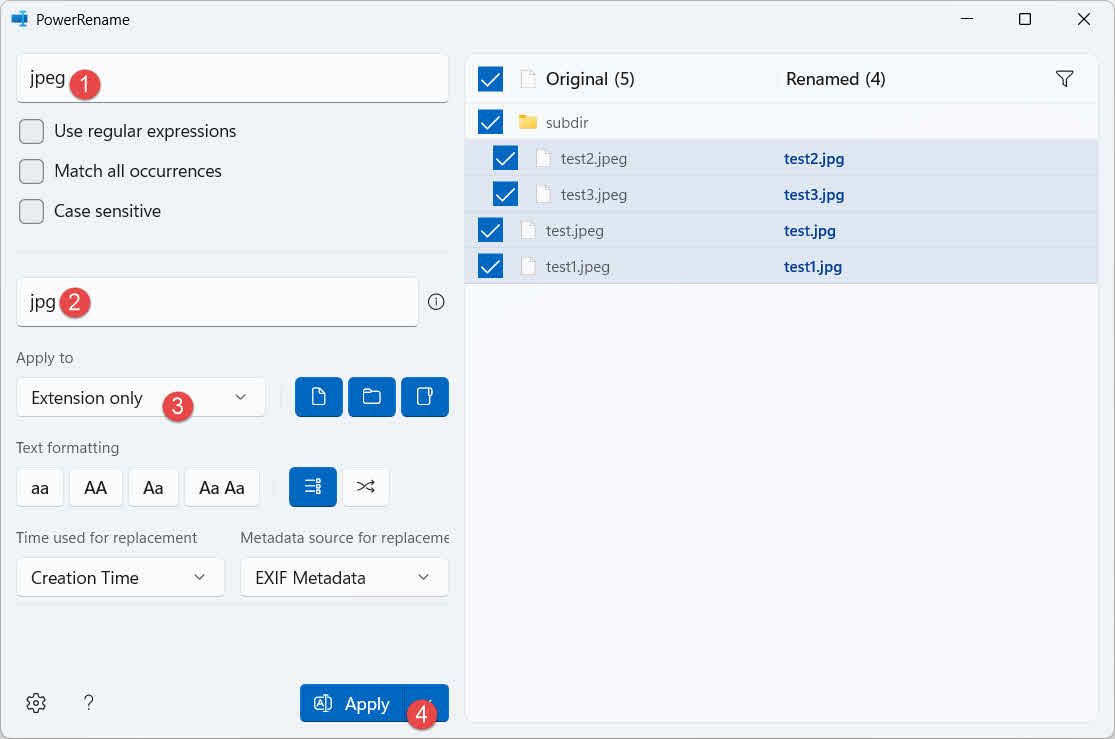Click the renamed test.jpg preview
Viewport: 1115px width, 739px height.
[x=809, y=231]
